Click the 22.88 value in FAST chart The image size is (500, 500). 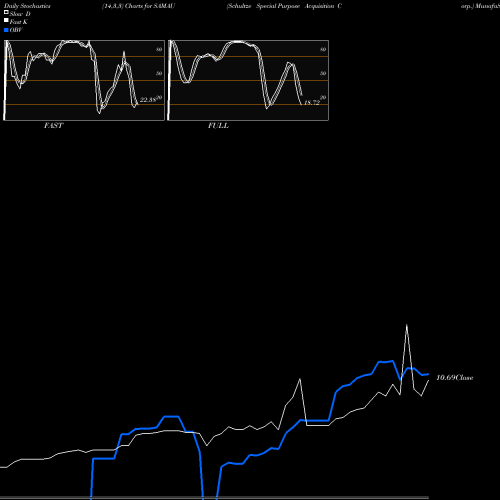(x=148, y=100)
